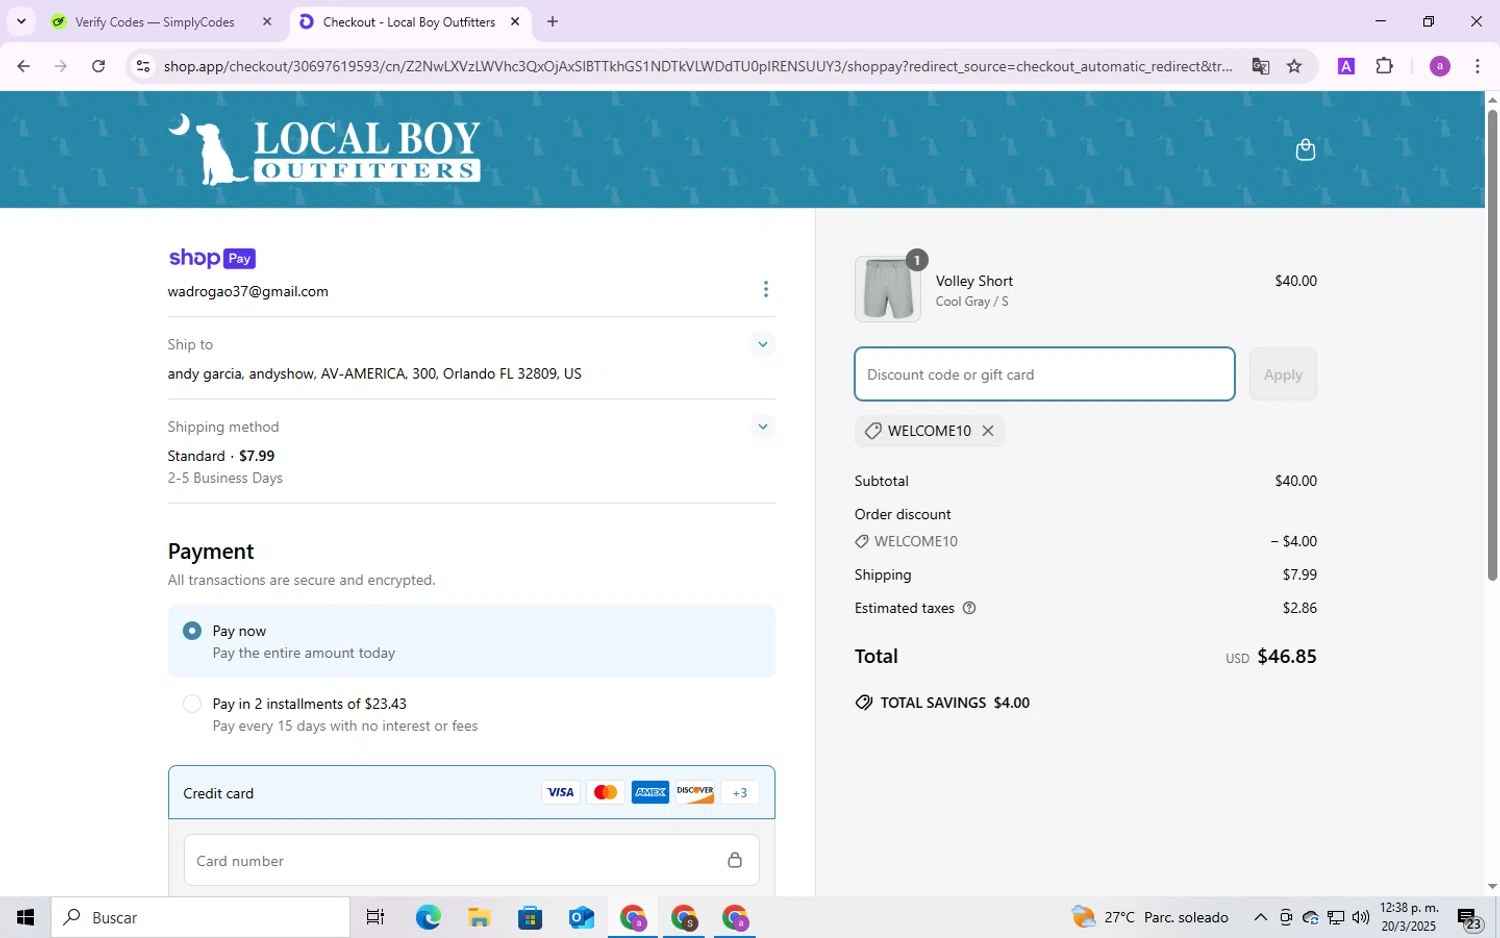Open Chrome's three-dot menu
The image size is (1500, 938).
1477,66
